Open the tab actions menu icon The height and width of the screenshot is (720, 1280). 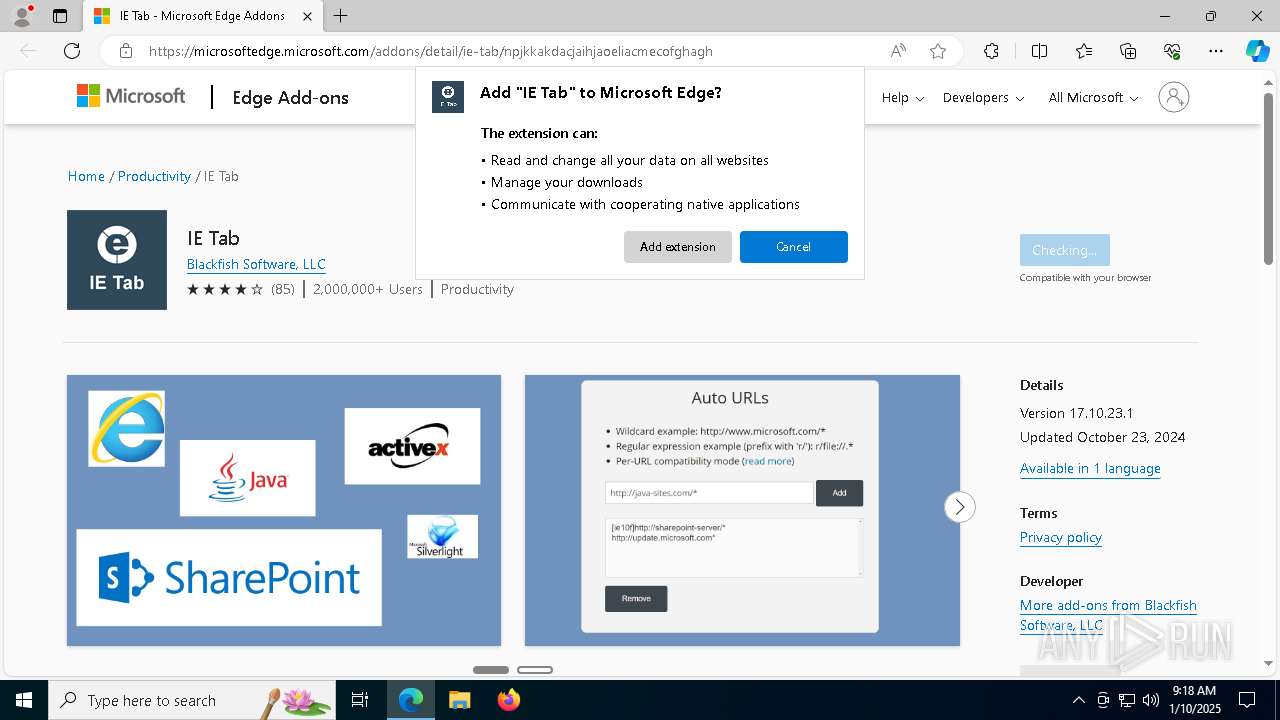[60, 16]
